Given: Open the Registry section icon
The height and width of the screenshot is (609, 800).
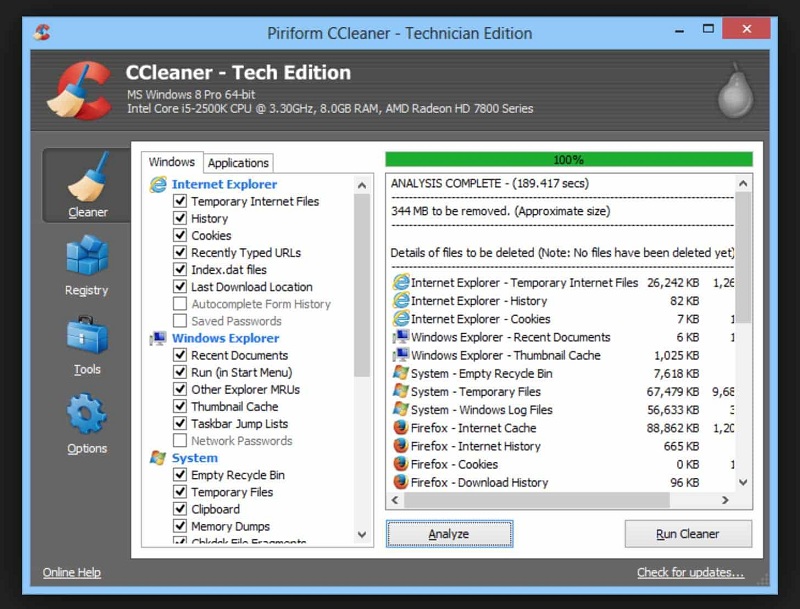Looking at the screenshot, I should pos(87,258).
